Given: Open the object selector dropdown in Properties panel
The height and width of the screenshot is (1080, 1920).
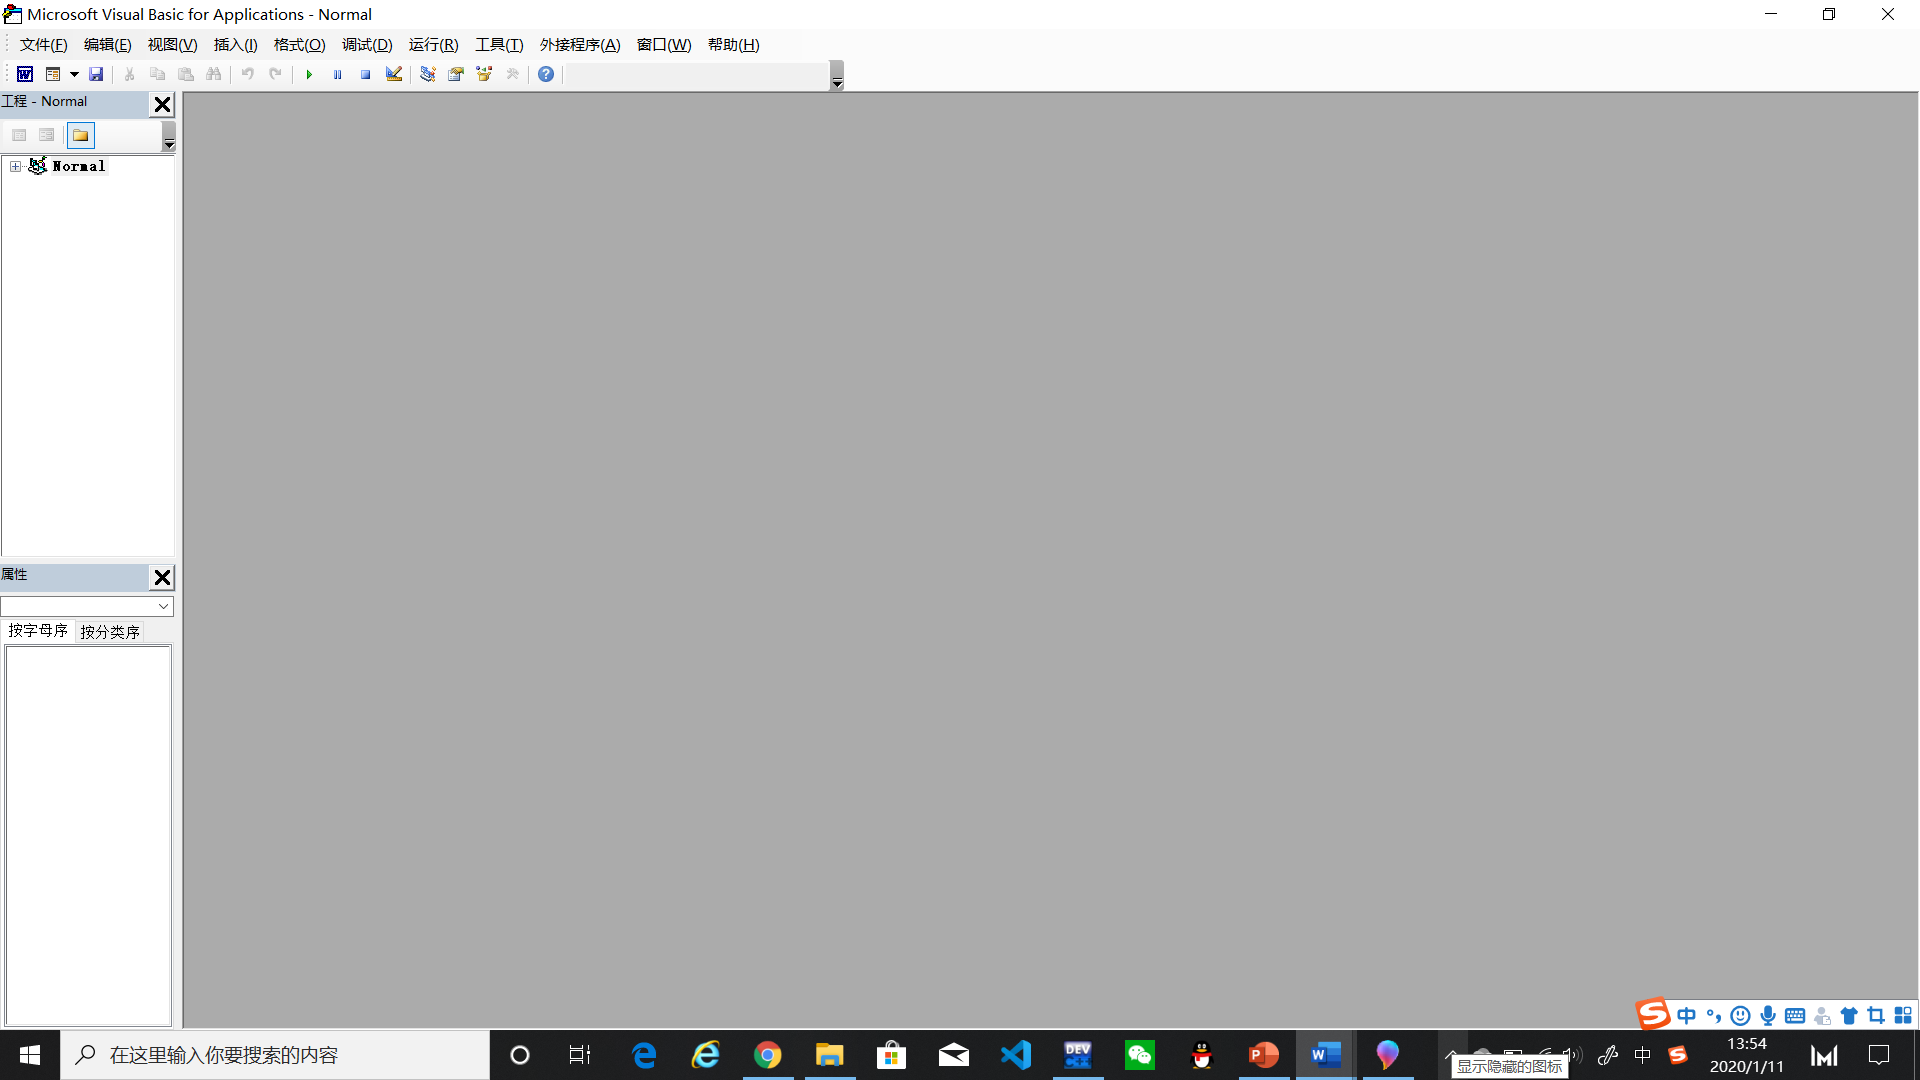Looking at the screenshot, I should click(162, 606).
